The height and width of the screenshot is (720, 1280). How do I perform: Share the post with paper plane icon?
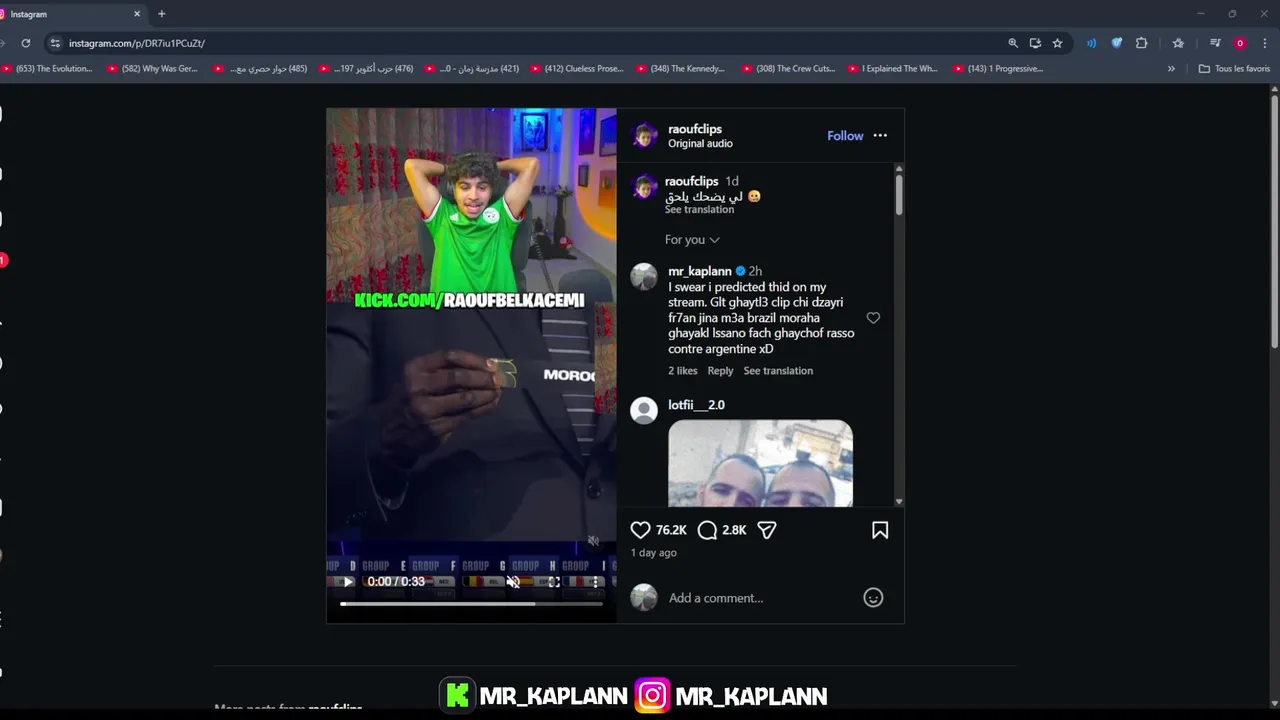[766, 530]
